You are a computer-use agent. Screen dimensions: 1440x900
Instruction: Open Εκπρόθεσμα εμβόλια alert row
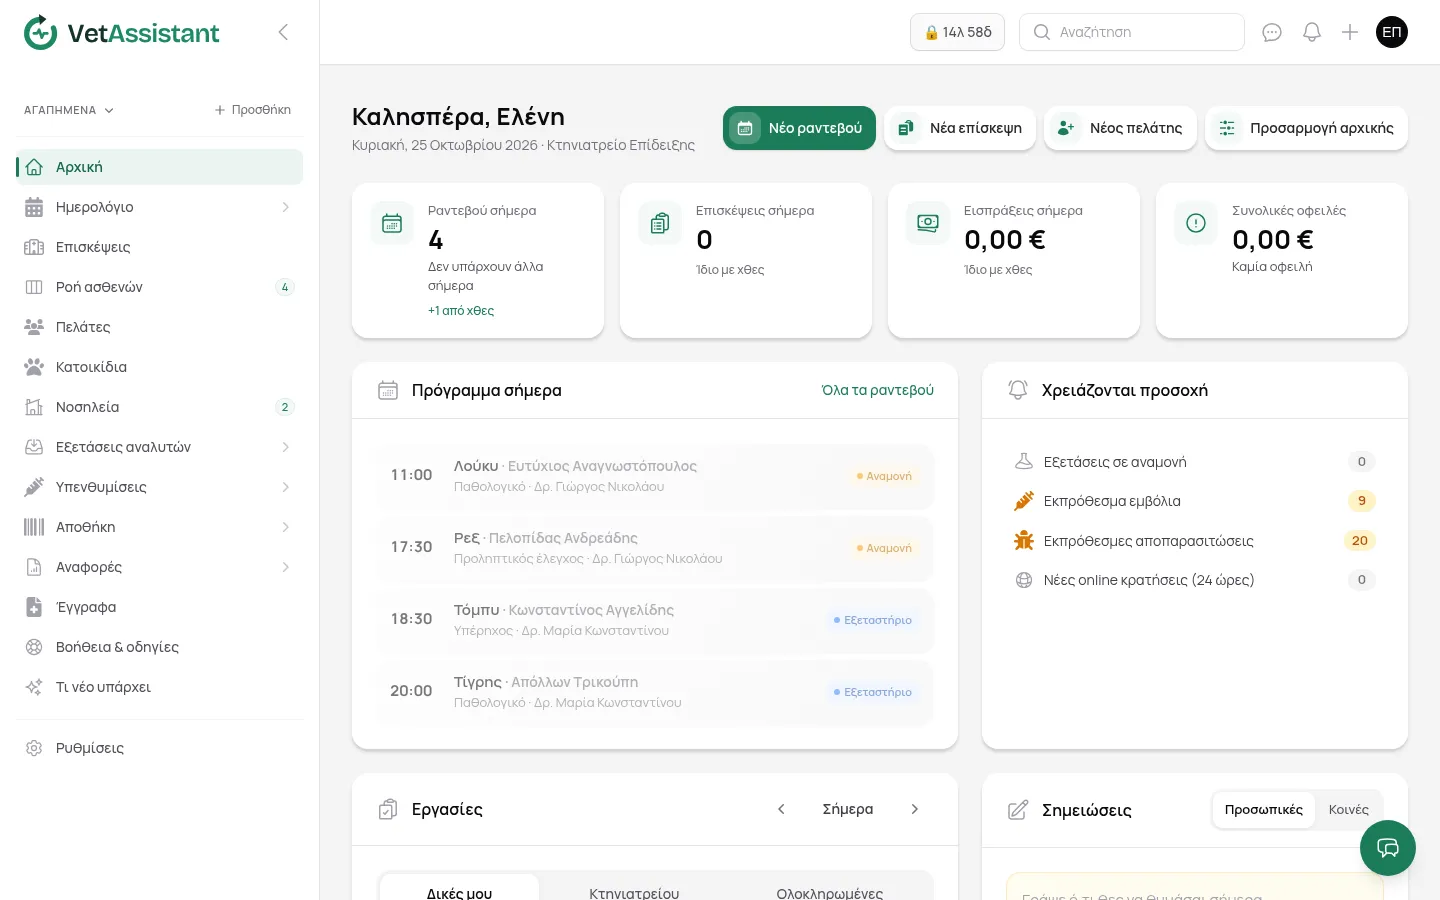(x=1195, y=501)
